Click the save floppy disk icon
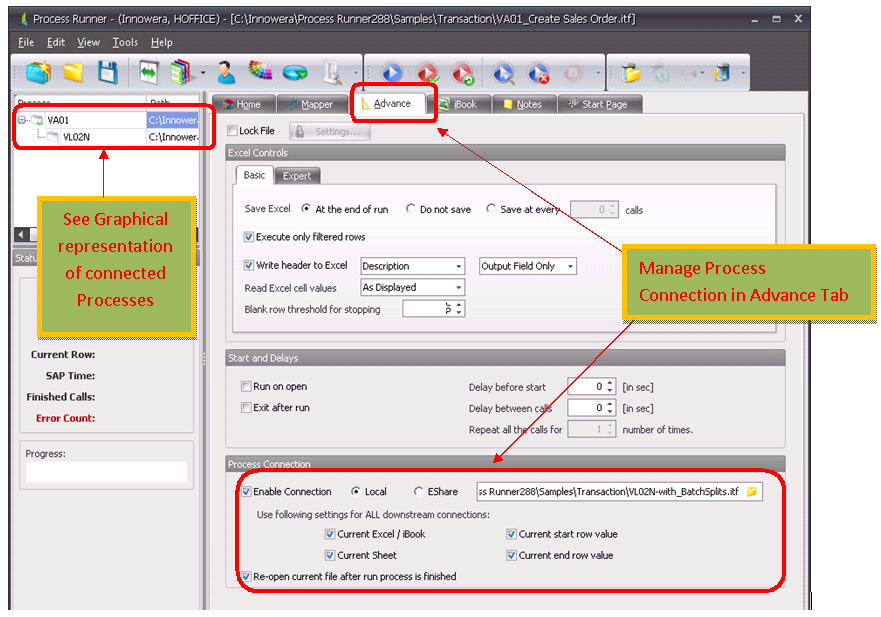 (x=107, y=72)
